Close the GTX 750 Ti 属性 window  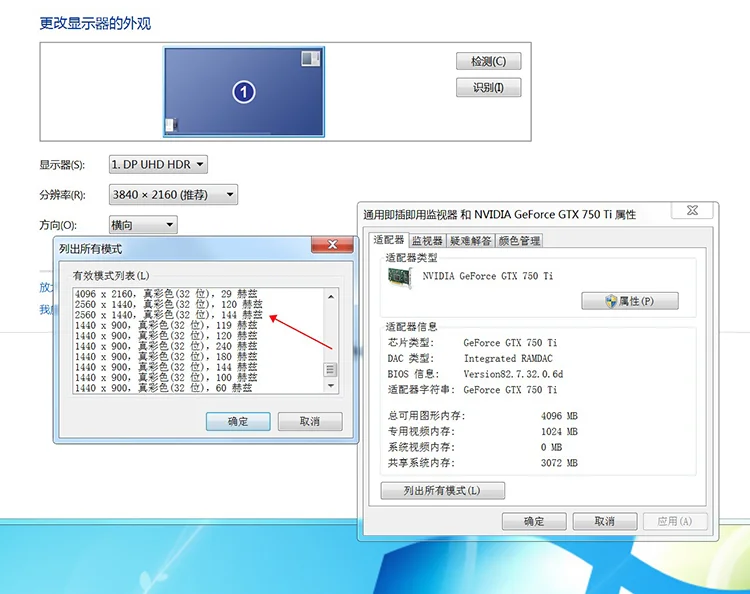692,210
